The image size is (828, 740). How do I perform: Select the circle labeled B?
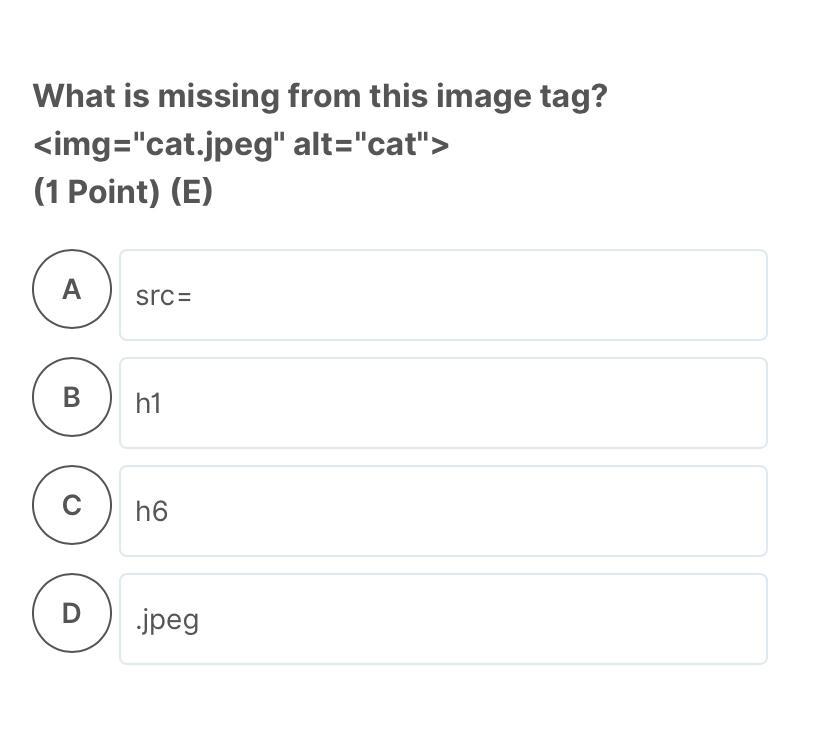coord(71,397)
